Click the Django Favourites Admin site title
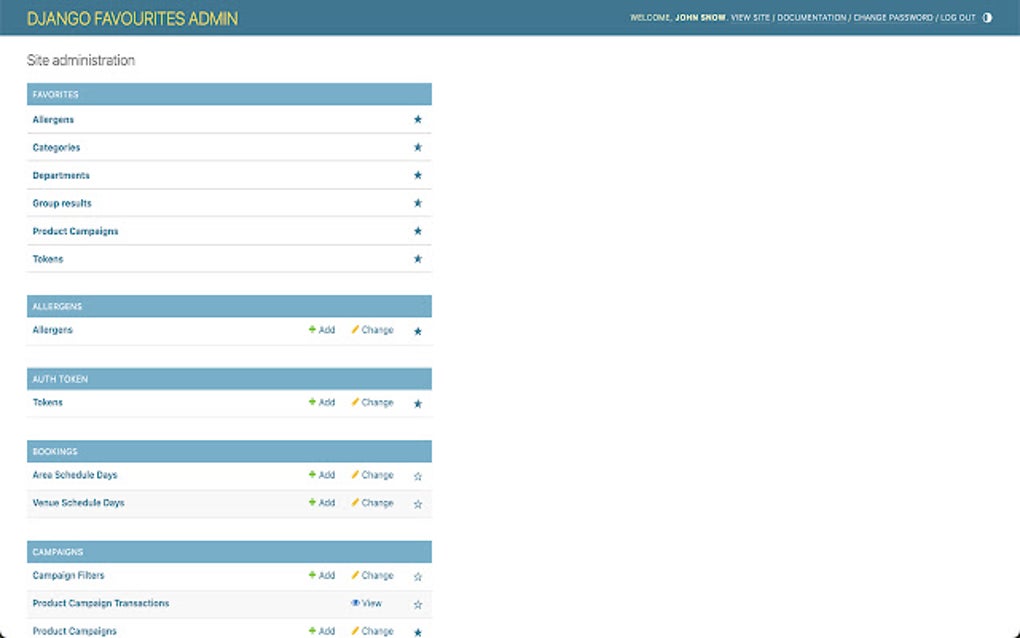The image size is (1020, 638). click(132, 18)
